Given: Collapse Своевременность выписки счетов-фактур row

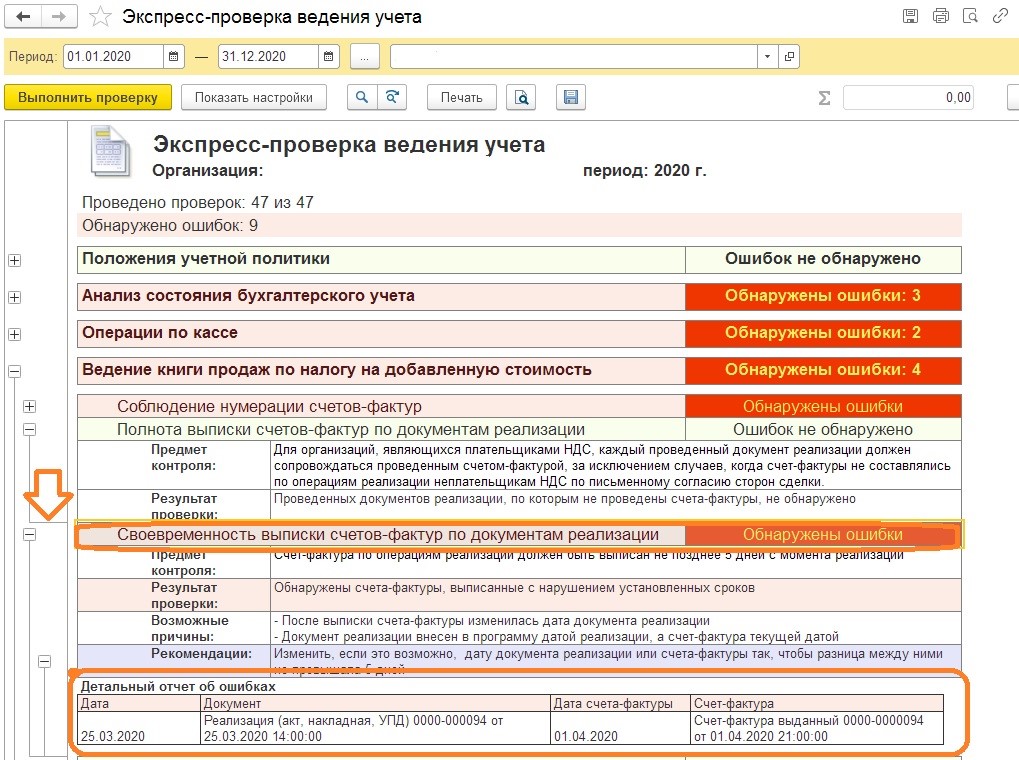Looking at the screenshot, I should (29, 534).
